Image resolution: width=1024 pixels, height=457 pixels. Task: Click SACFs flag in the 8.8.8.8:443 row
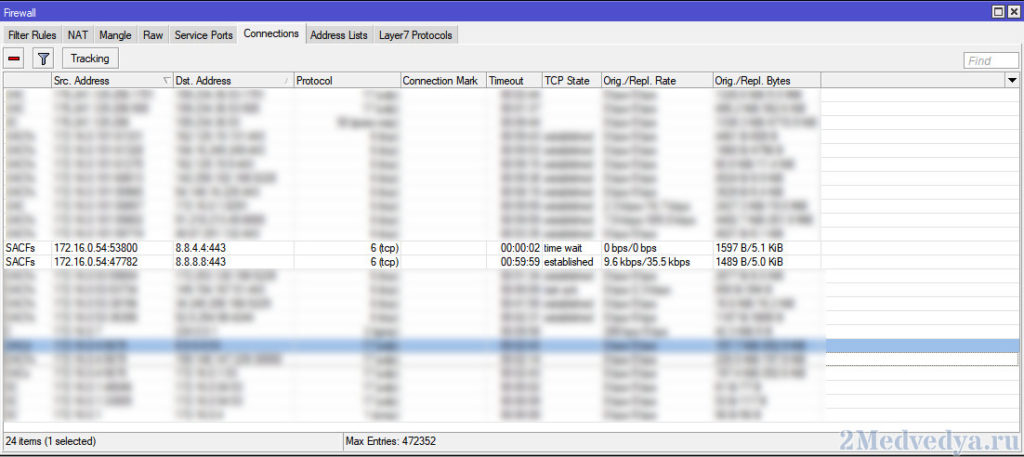pyautogui.click(x=20, y=262)
